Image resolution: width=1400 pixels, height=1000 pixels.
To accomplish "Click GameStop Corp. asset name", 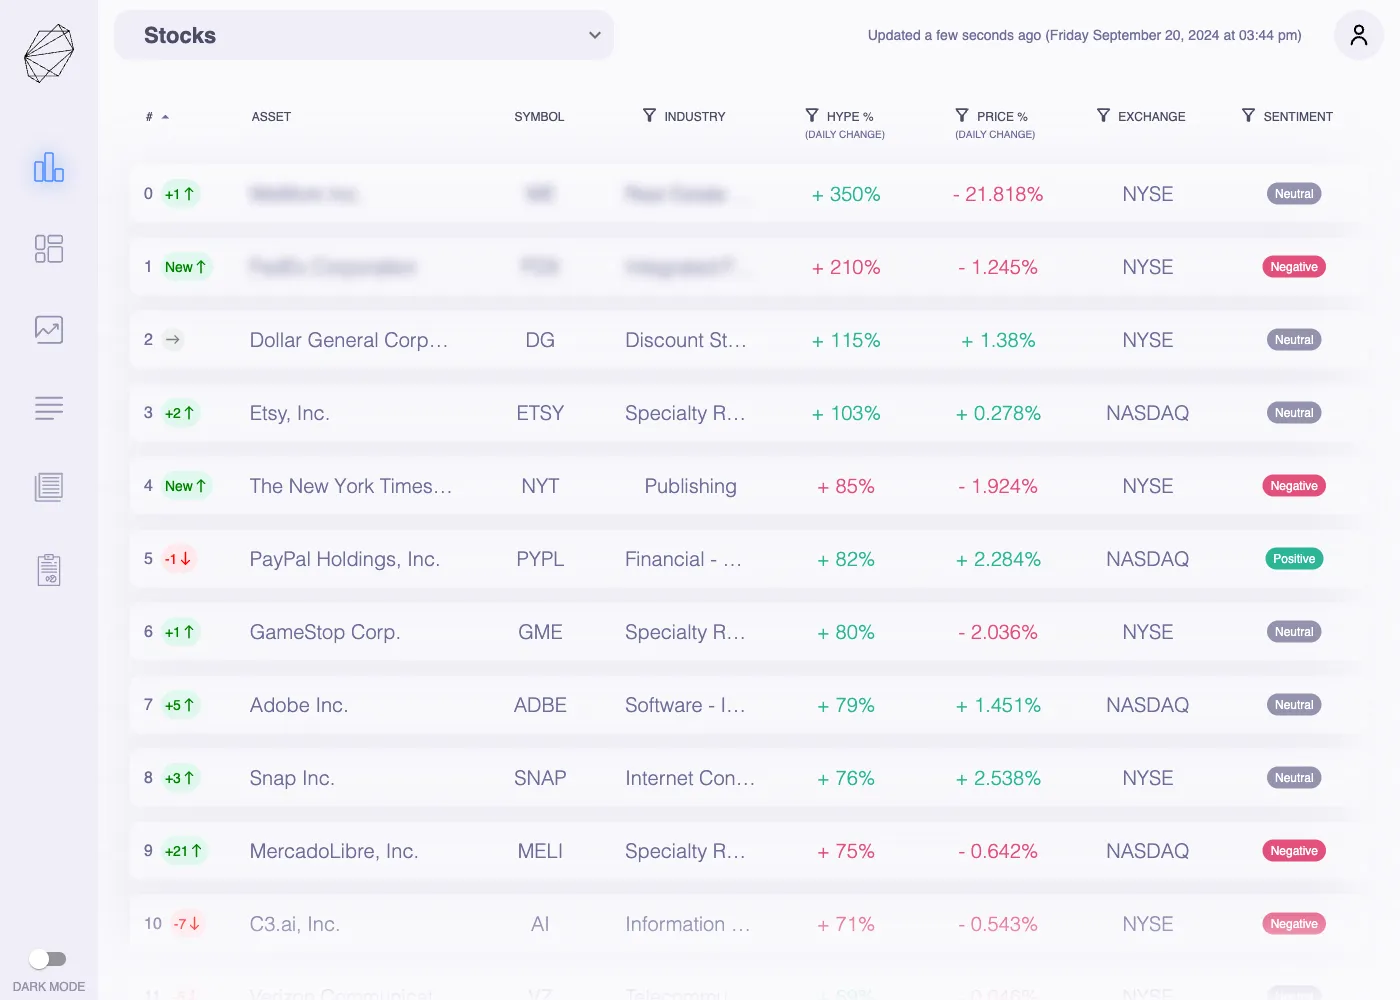I will [325, 632].
